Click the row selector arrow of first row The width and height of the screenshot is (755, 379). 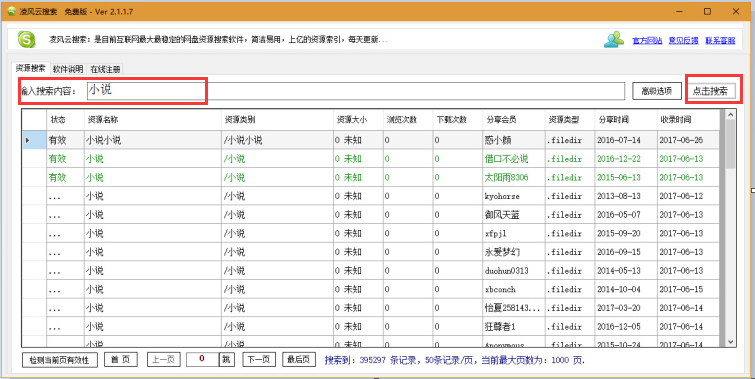[28, 141]
